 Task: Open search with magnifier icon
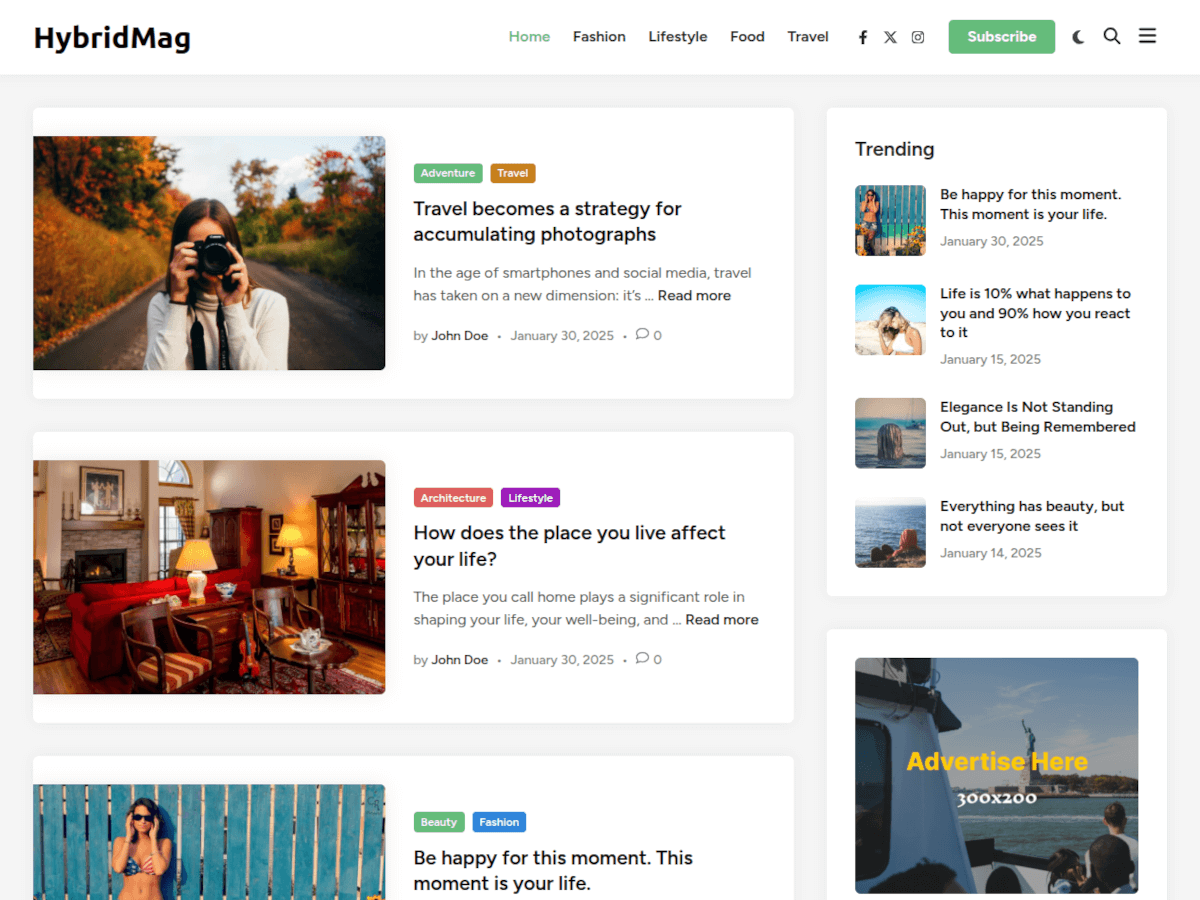tap(1112, 37)
